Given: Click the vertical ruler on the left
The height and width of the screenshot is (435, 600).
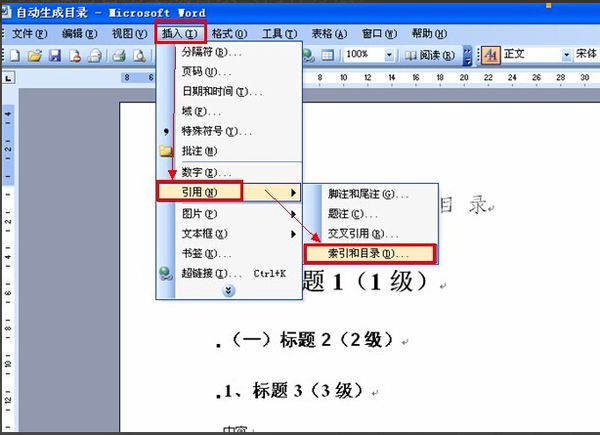Looking at the screenshot, I should click(8, 268).
